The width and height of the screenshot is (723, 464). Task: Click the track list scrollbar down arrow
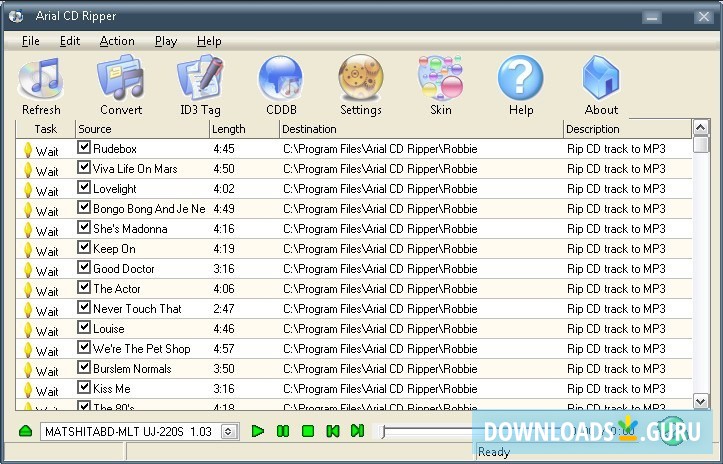701,401
